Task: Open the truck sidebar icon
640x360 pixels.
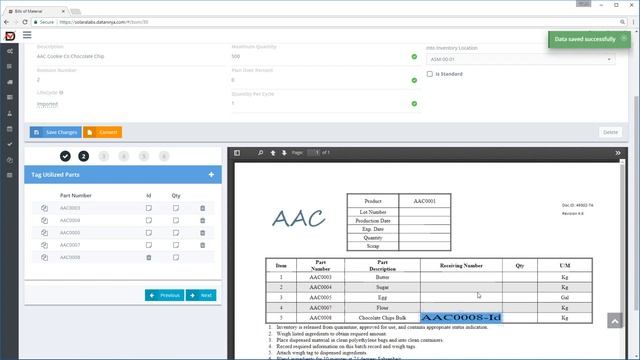Action: (10, 82)
